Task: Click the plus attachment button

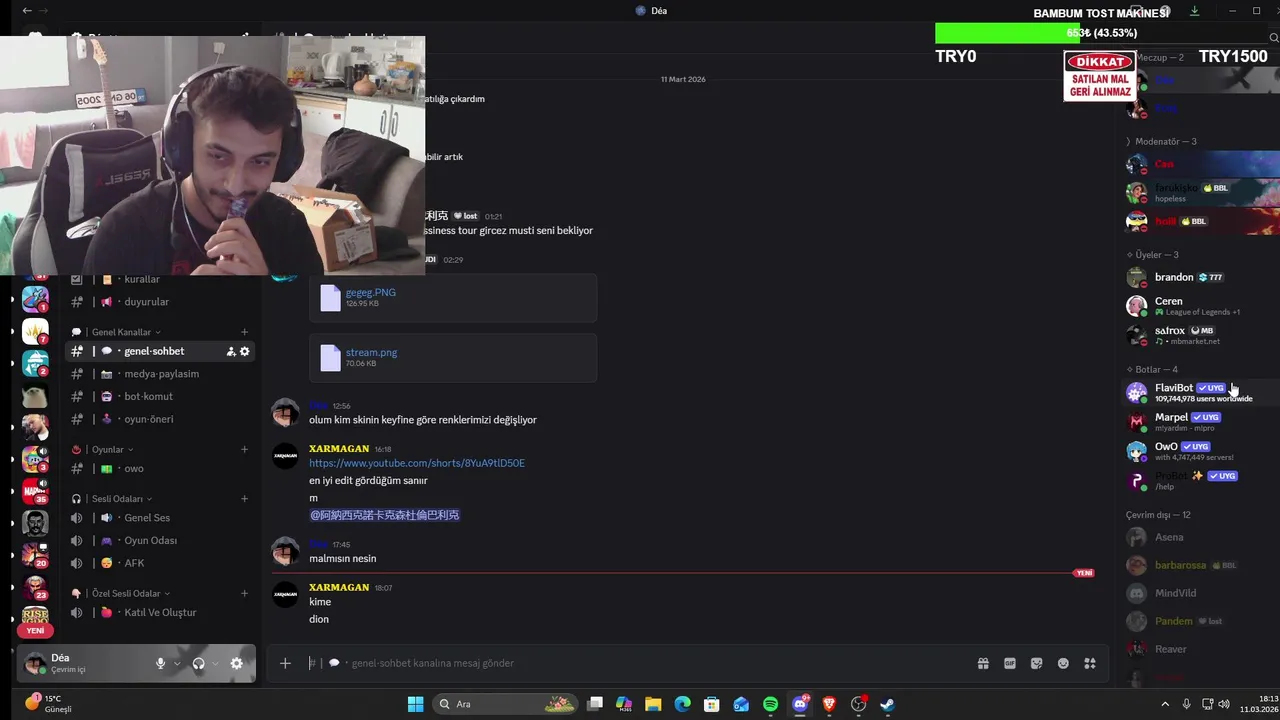Action: tap(285, 663)
